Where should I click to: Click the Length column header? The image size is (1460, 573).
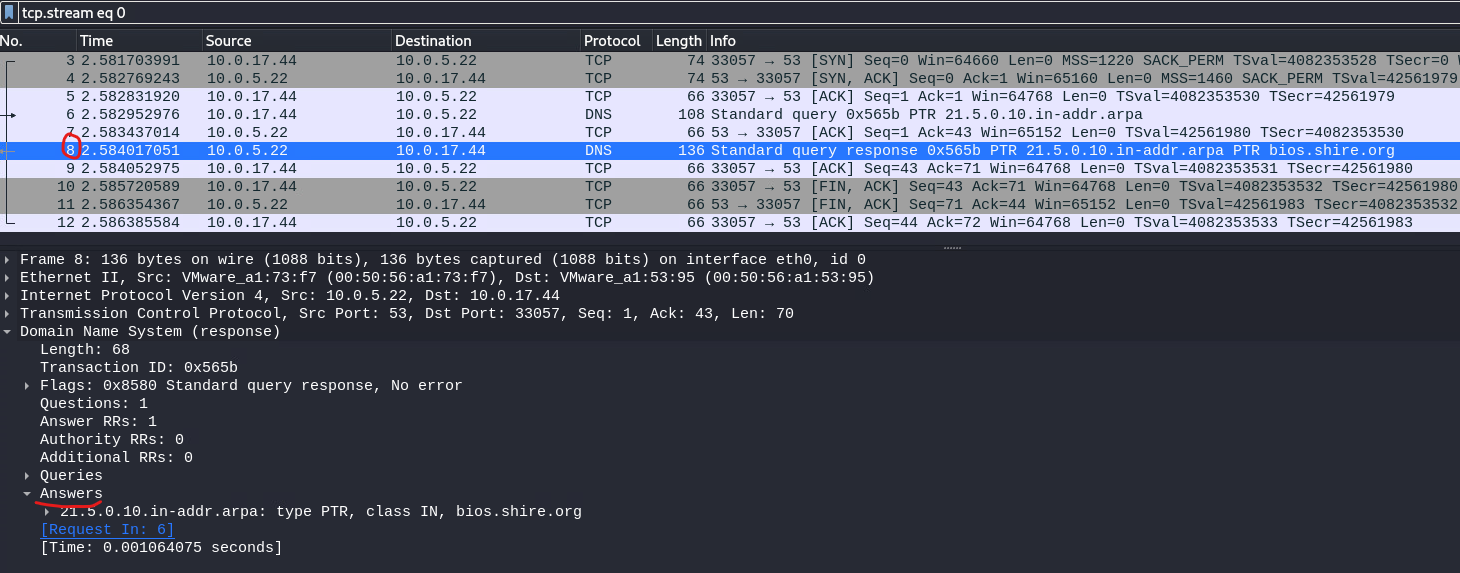point(678,41)
